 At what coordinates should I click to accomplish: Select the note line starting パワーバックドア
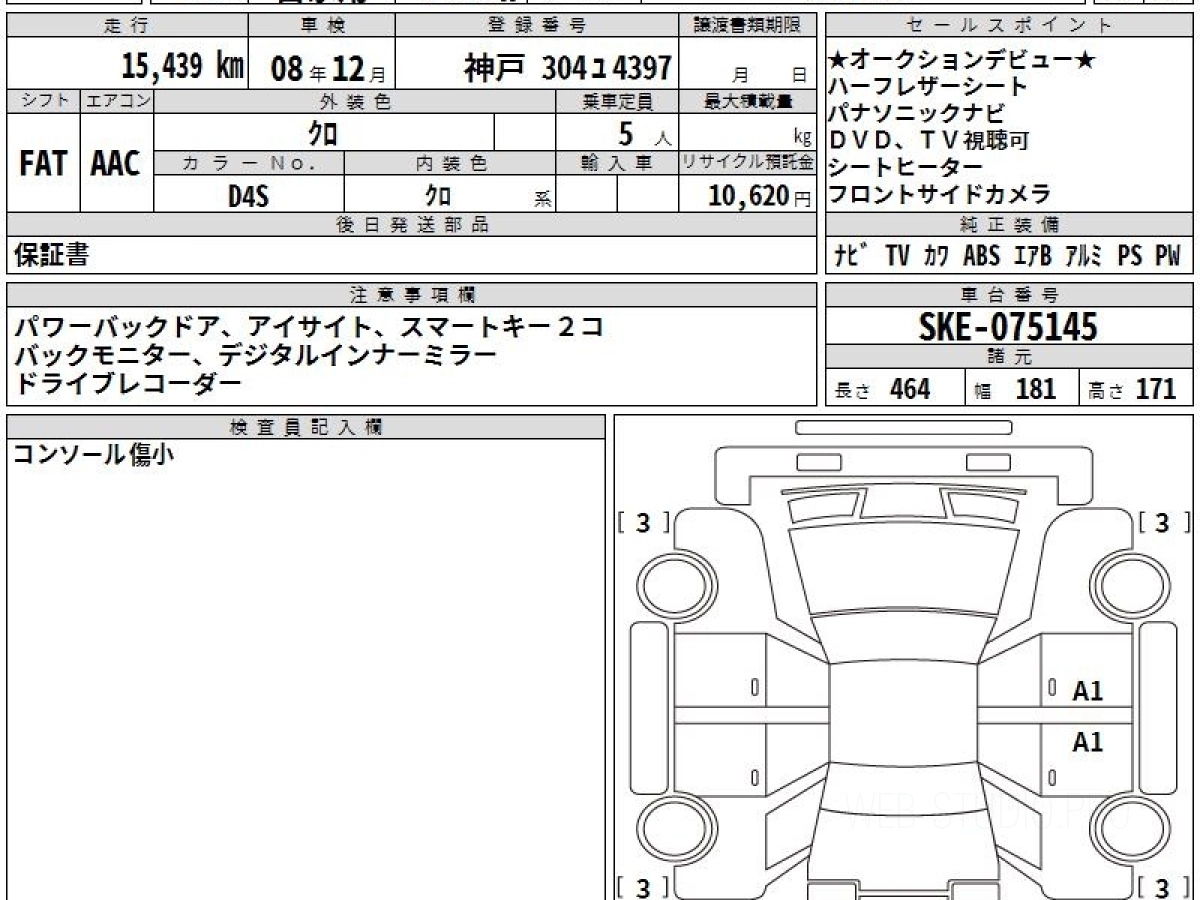(309, 327)
